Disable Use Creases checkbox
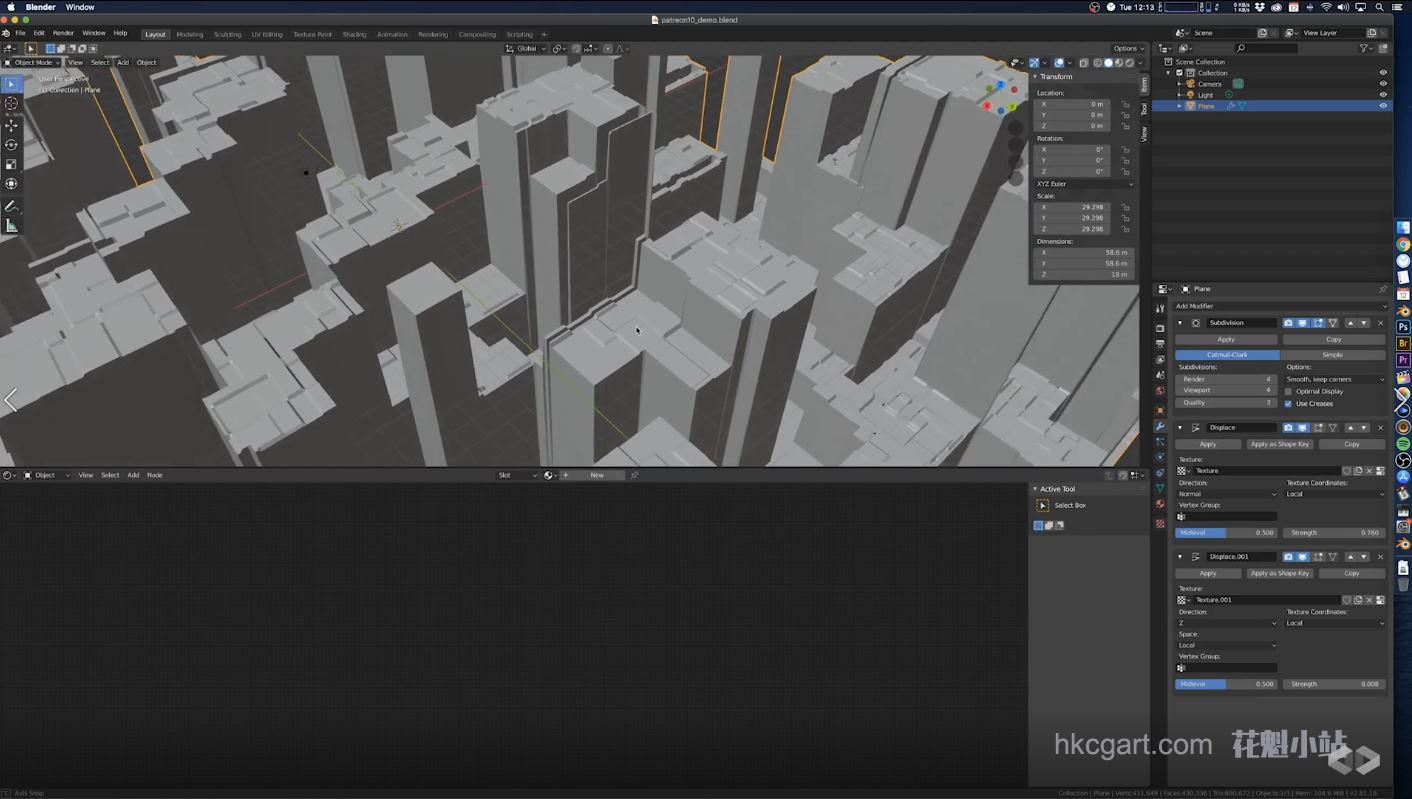This screenshot has width=1412, height=799. 1288,403
